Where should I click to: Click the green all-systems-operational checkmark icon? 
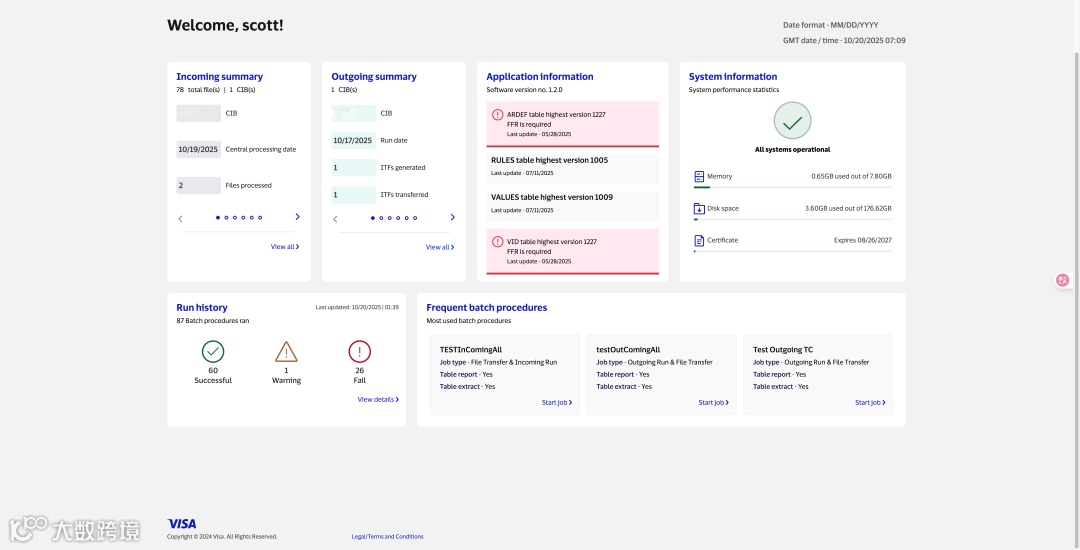point(792,122)
